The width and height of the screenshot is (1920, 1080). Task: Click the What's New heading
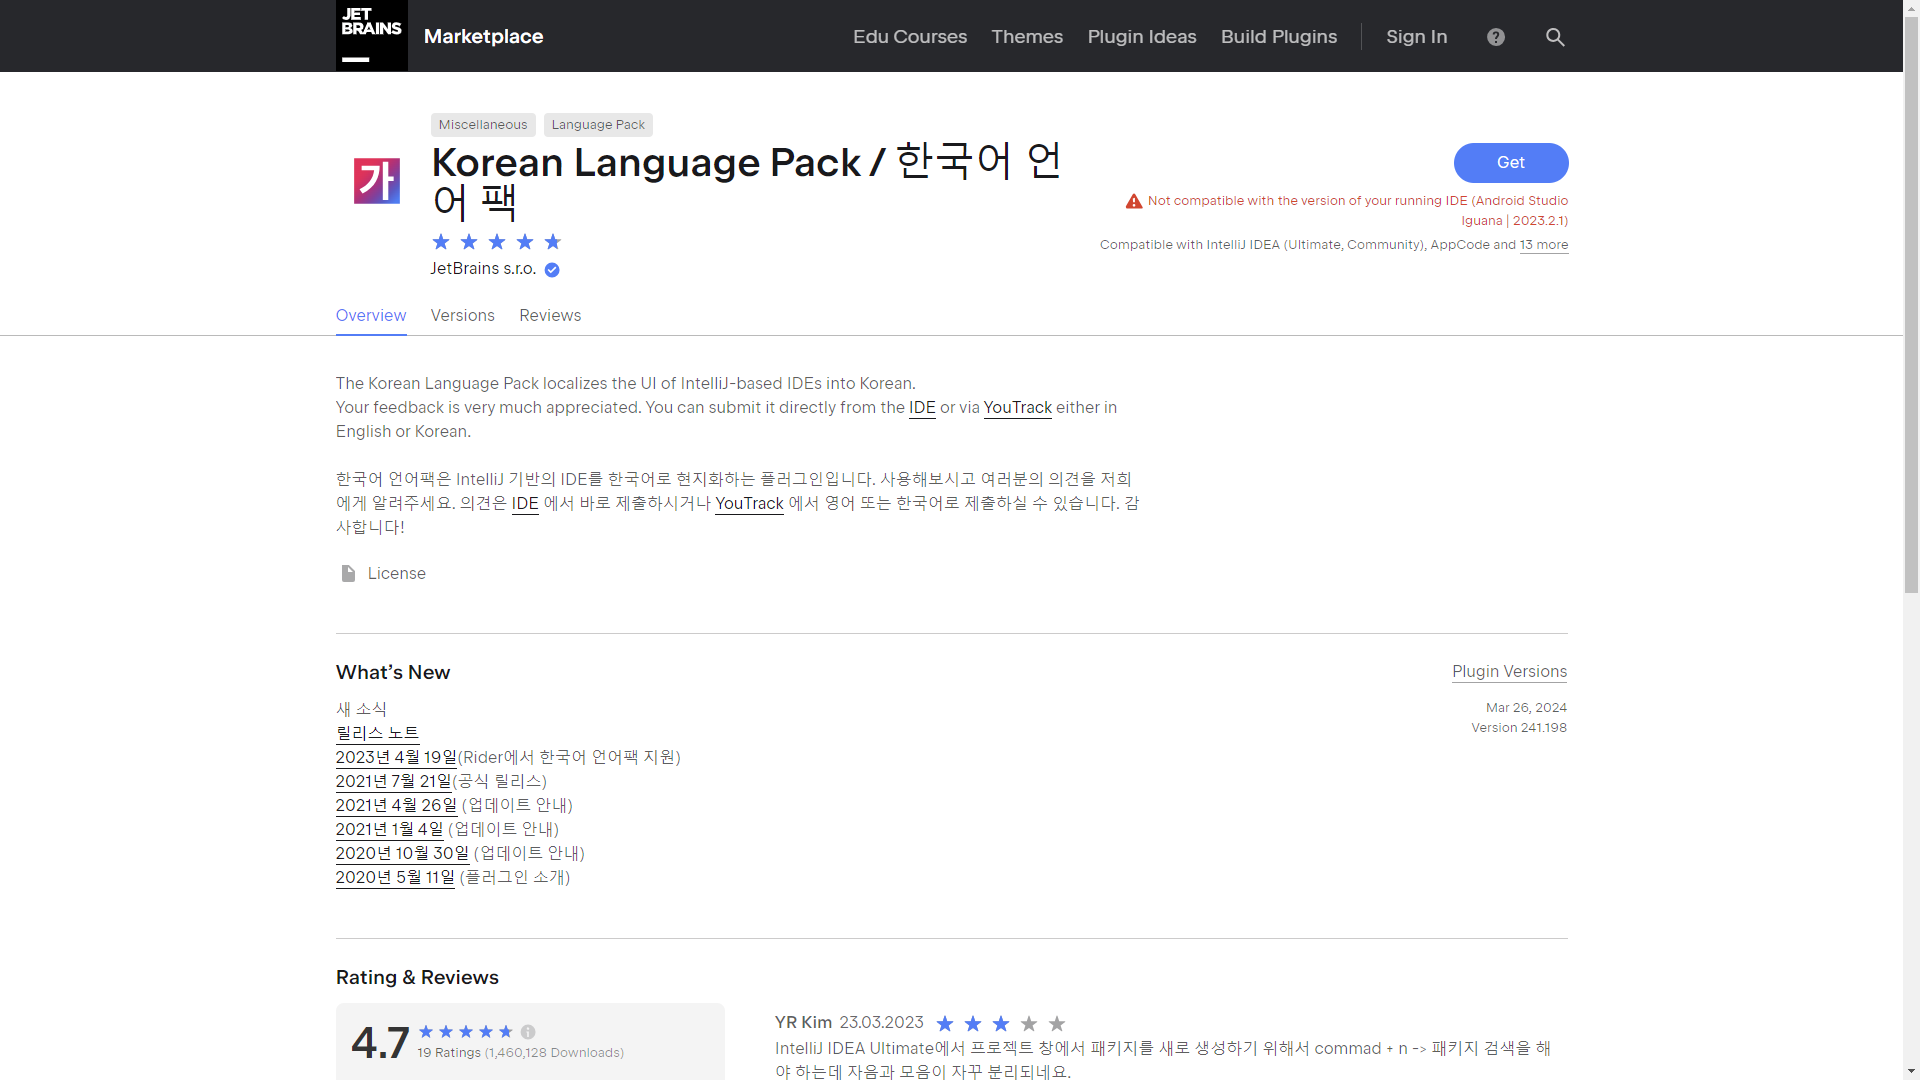pyautogui.click(x=393, y=673)
